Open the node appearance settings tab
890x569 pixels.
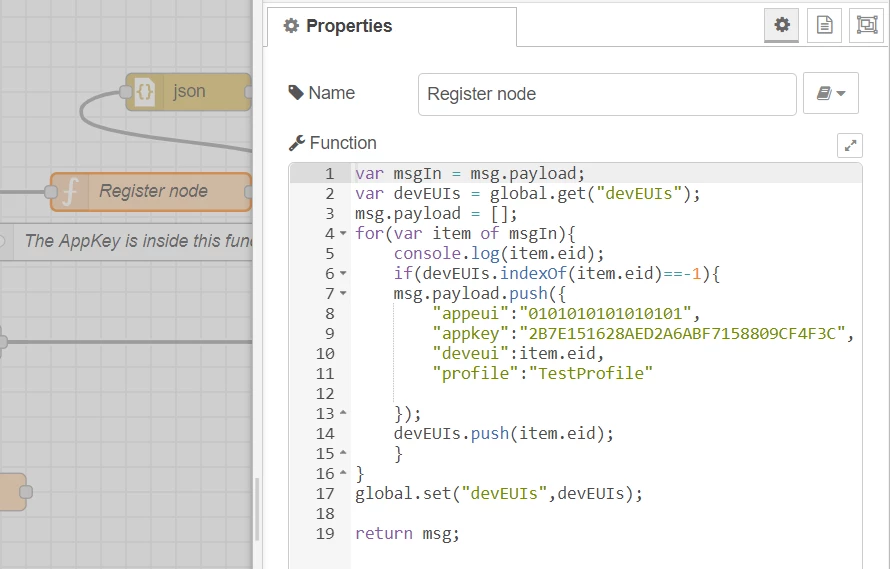tap(867, 25)
